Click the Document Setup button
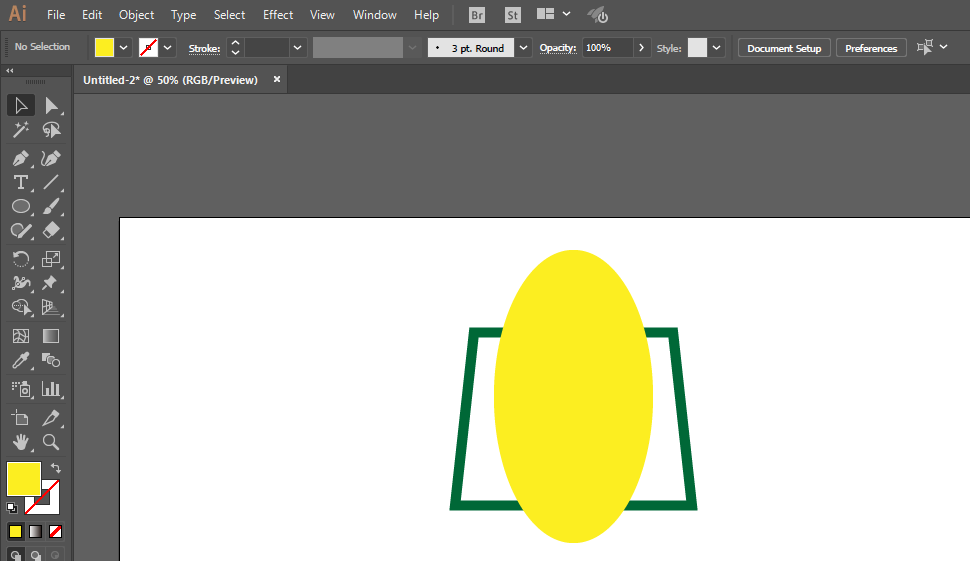The width and height of the screenshot is (970, 561). (784, 48)
